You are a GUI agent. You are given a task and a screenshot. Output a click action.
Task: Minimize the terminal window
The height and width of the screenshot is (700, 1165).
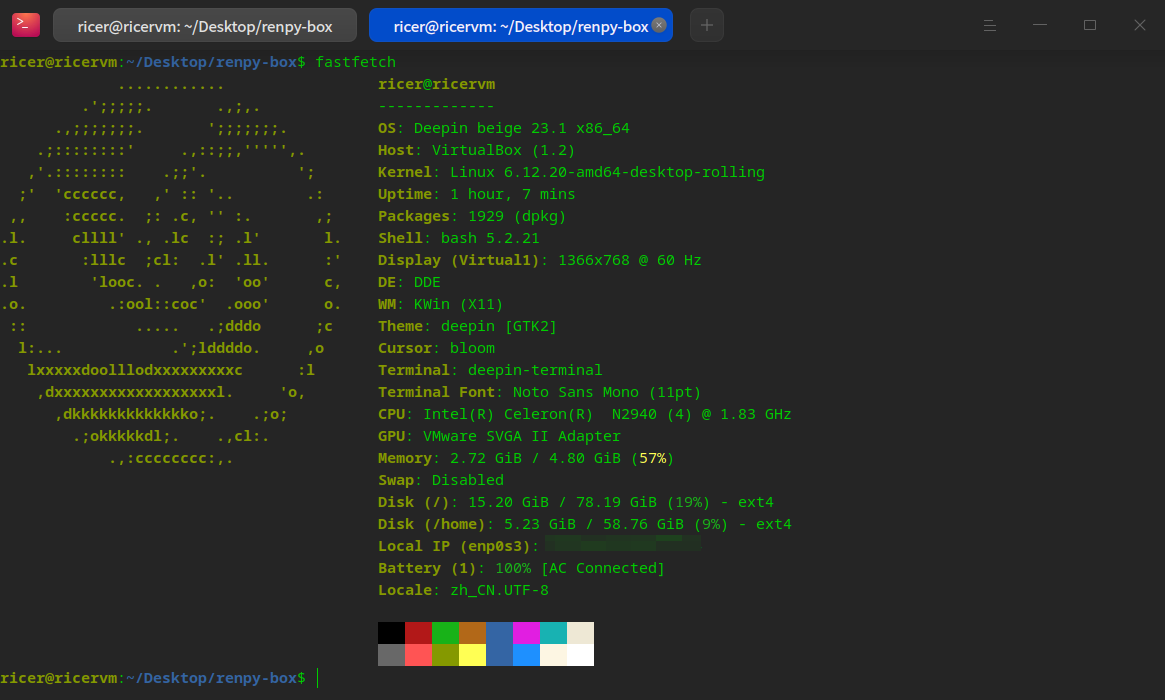pyautogui.click(x=1039, y=25)
